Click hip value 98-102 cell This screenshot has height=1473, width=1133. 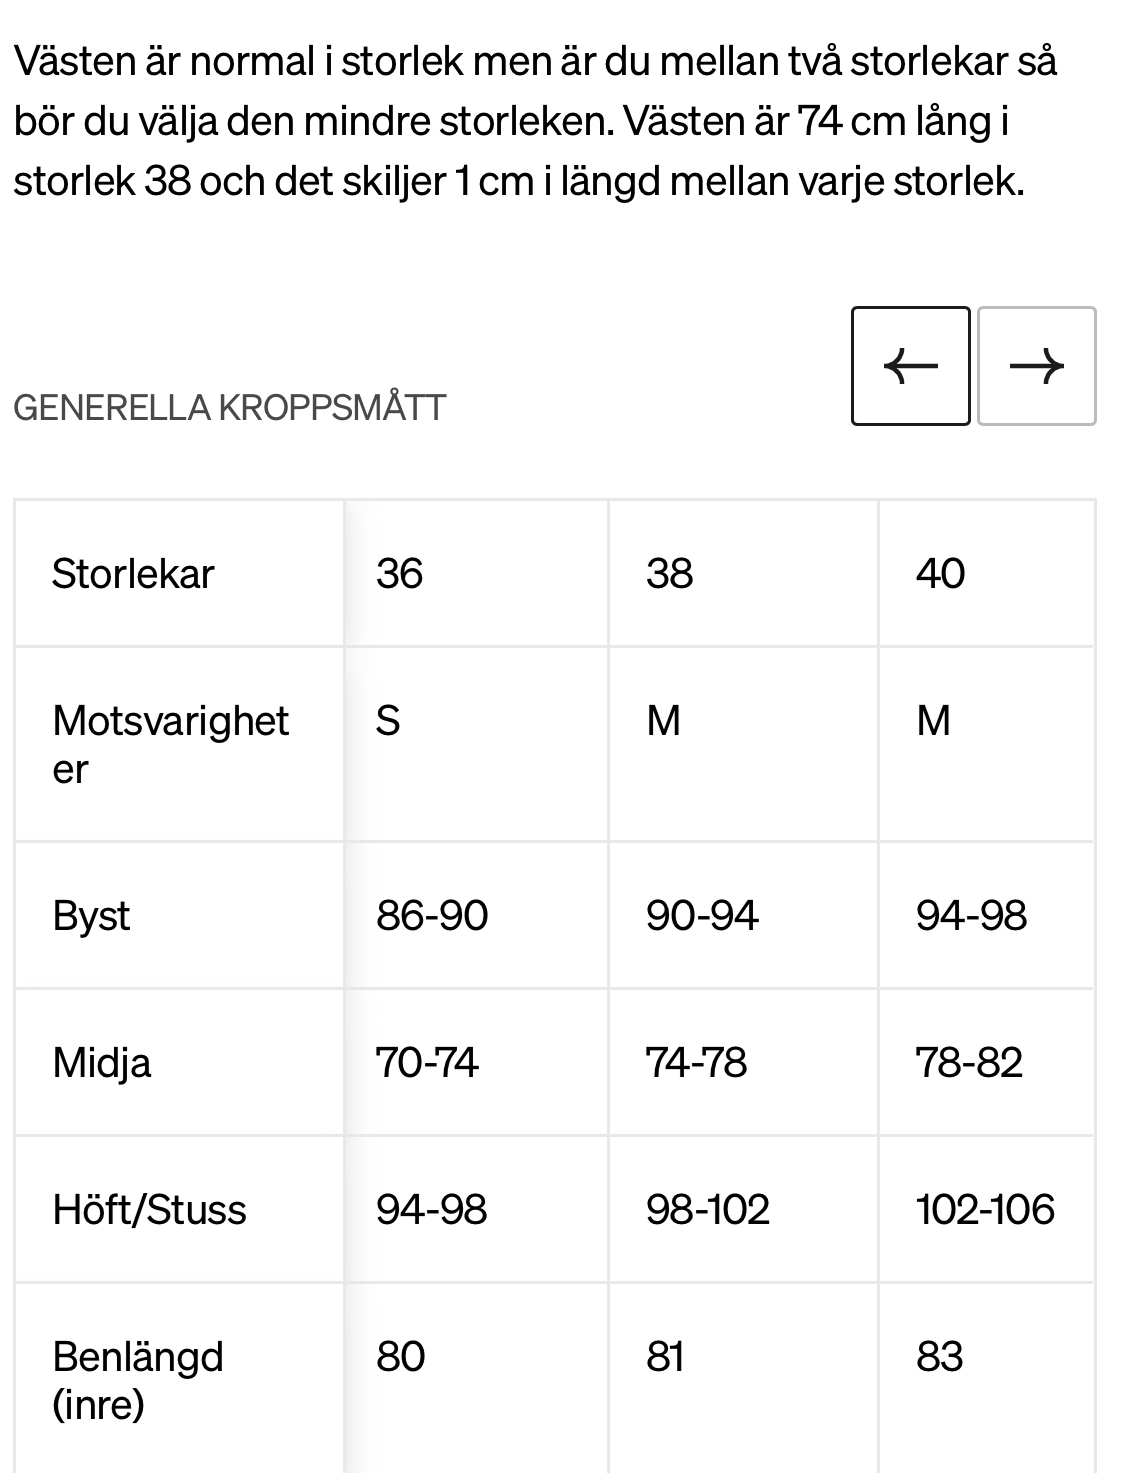743,1209
